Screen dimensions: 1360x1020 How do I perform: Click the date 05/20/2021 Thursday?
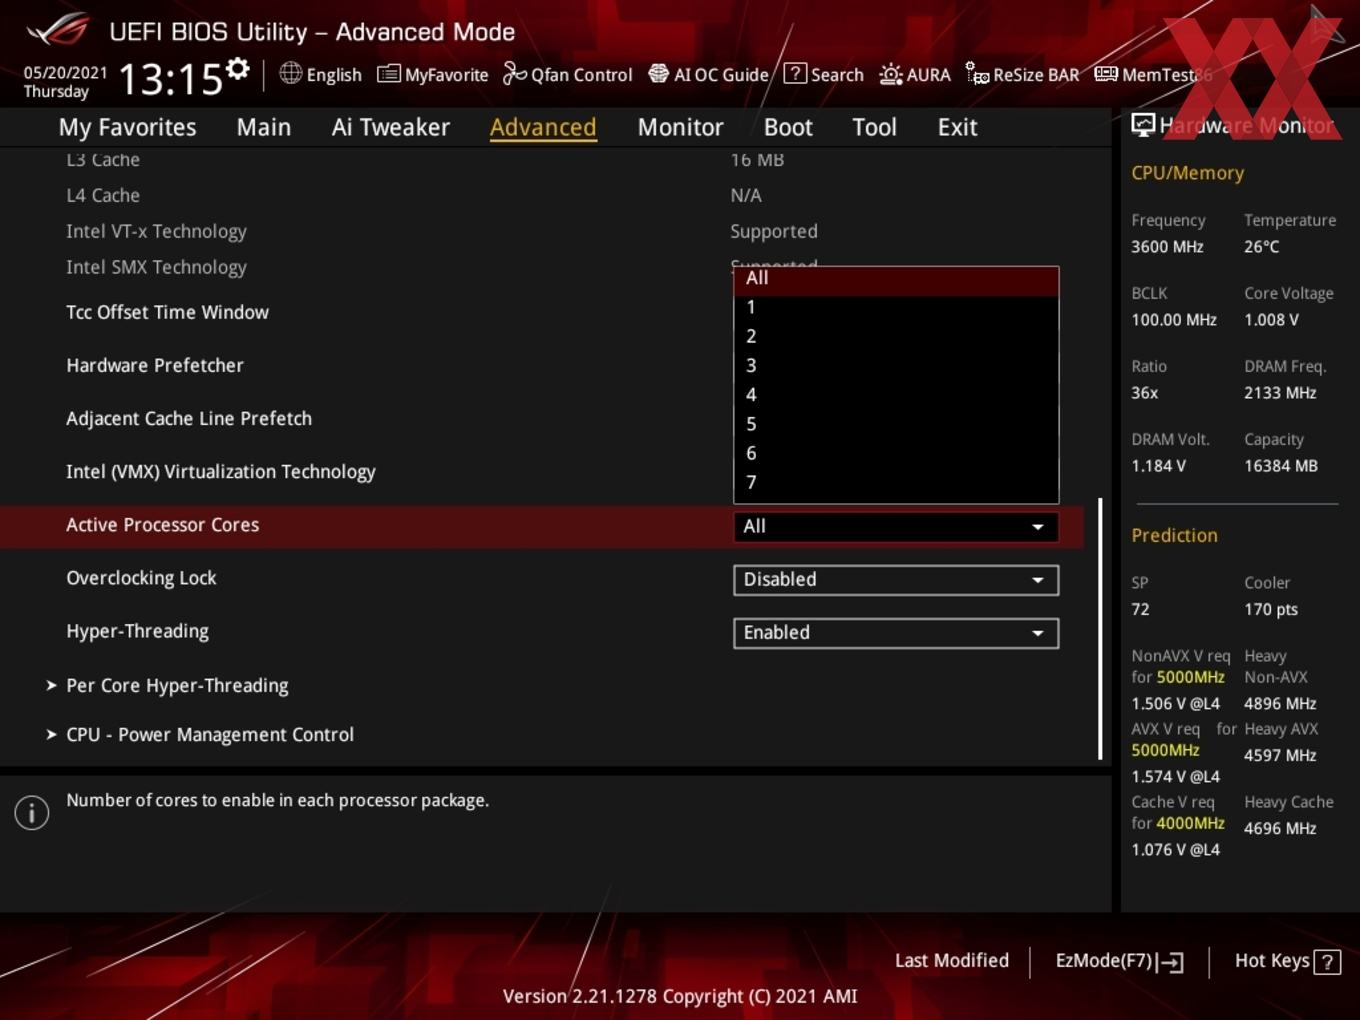click(x=65, y=82)
